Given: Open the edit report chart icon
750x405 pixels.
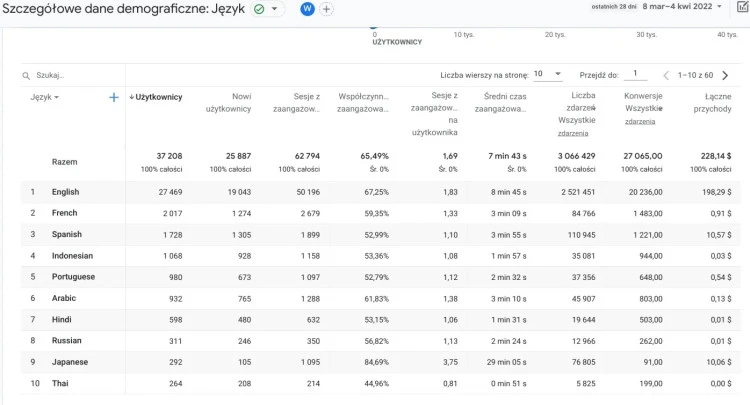Looking at the screenshot, I should pos(739,7).
